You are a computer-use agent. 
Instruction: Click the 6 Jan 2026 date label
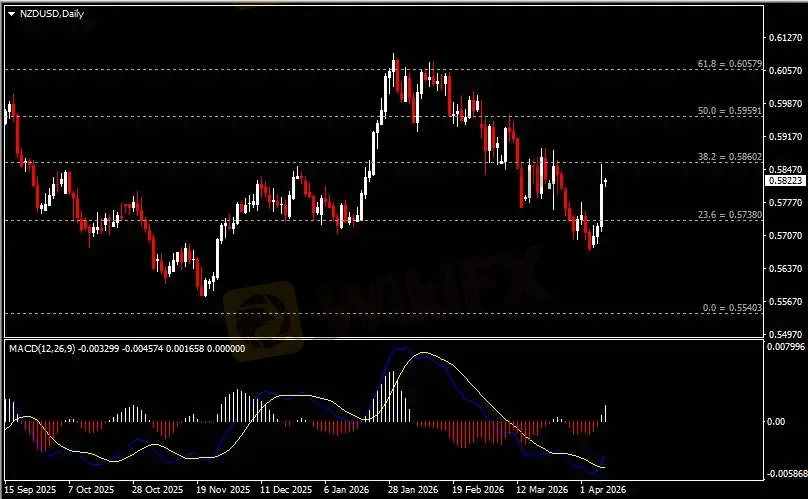click(x=346, y=489)
